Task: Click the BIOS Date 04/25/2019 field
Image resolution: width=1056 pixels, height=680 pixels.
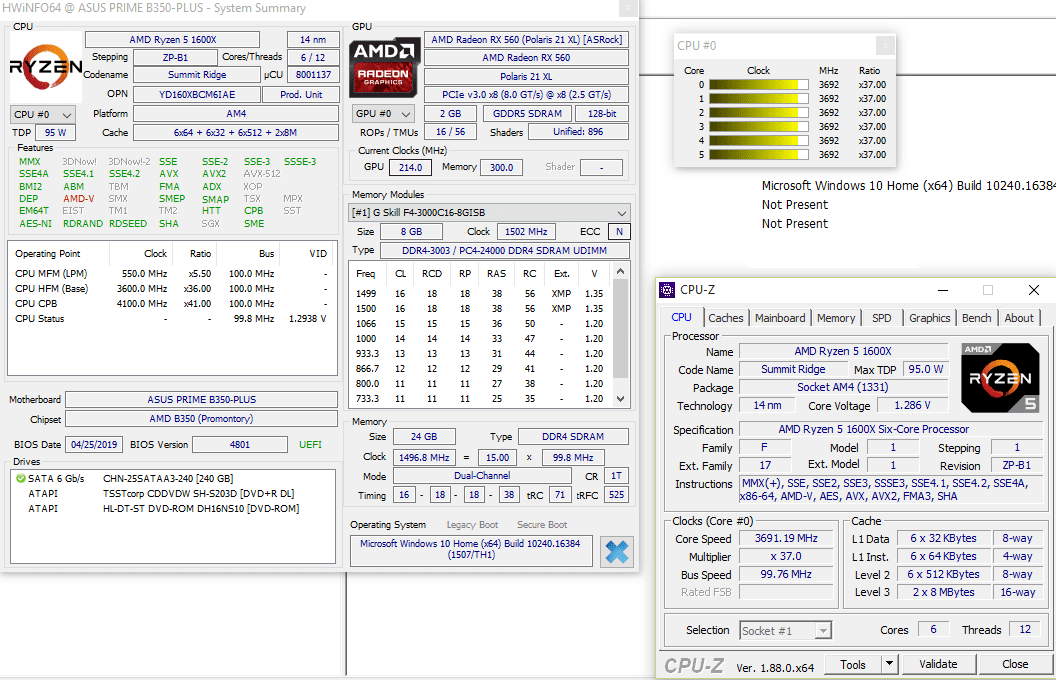Action: tap(94, 445)
